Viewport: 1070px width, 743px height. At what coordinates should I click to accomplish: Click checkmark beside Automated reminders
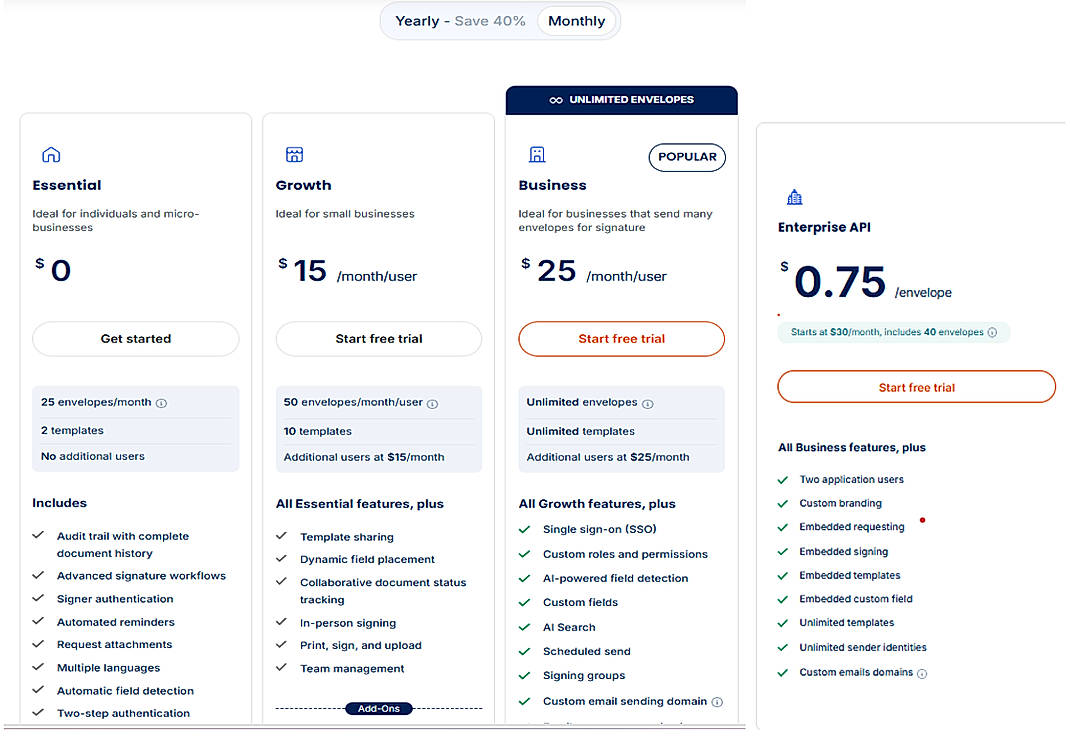pos(38,621)
